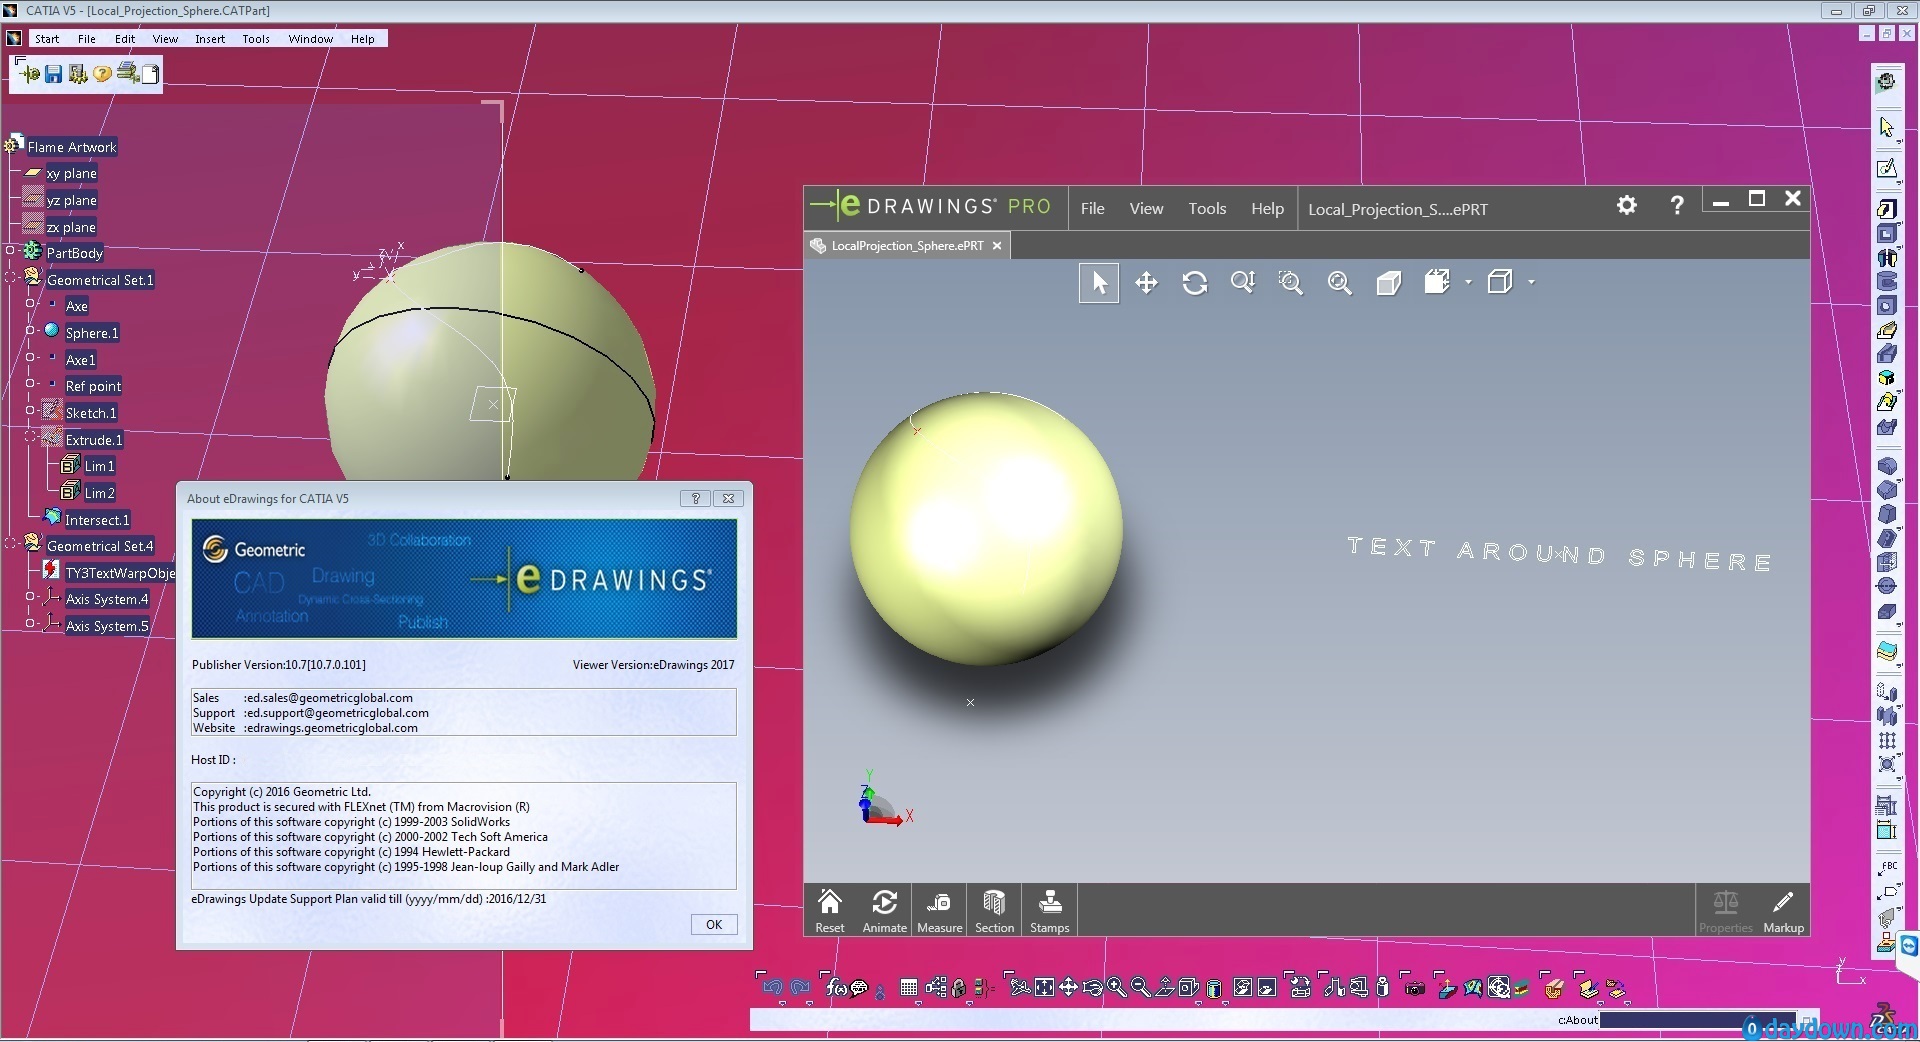Open the eDrawings File menu
Viewport: 1920px width, 1042px height.
(x=1092, y=209)
